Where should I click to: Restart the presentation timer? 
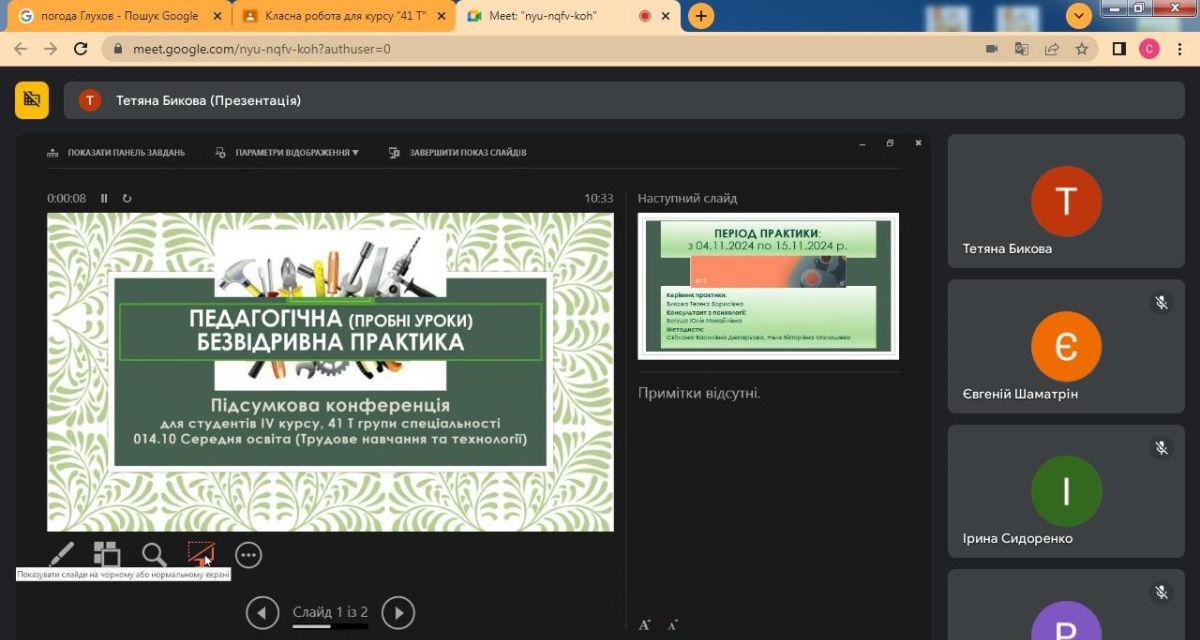127,198
